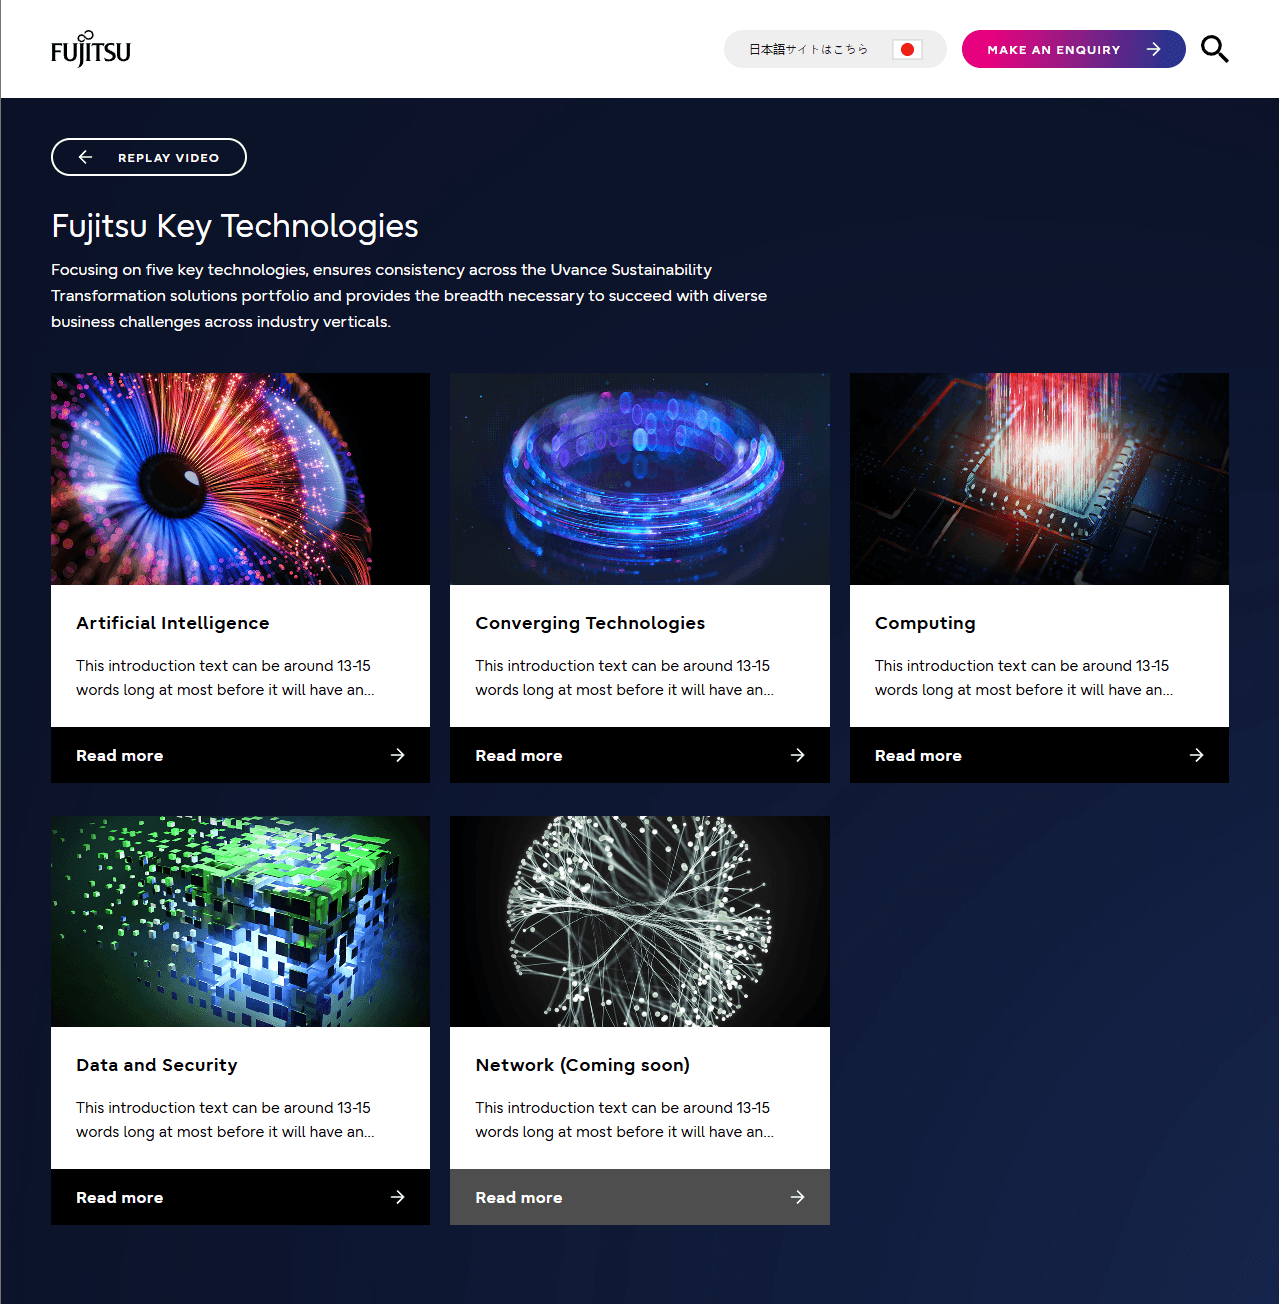Open the glowing blue ring thumbnail
Image resolution: width=1279 pixels, height=1304 pixels.
click(x=640, y=479)
